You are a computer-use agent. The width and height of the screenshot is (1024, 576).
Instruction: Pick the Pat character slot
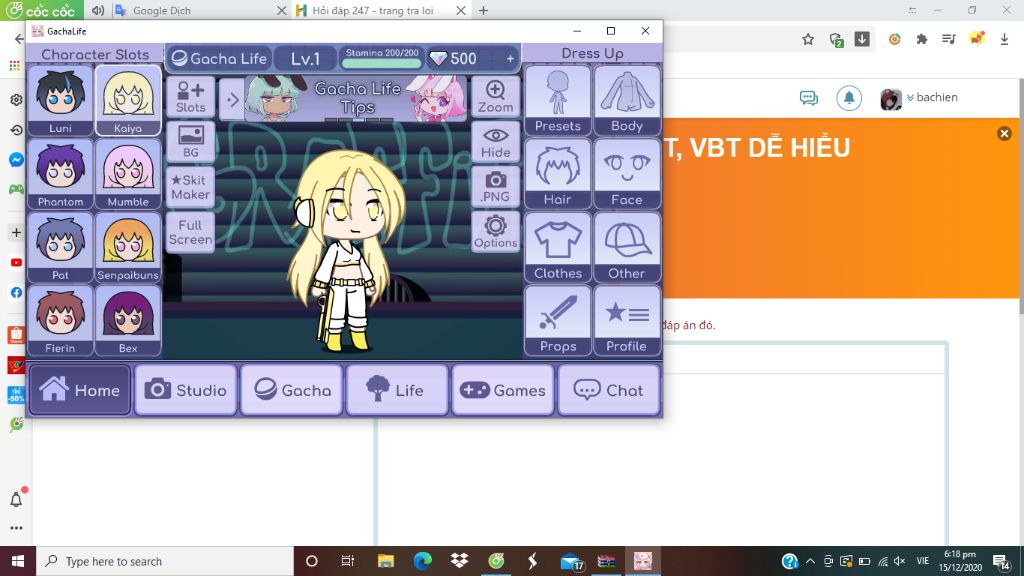(x=60, y=247)
